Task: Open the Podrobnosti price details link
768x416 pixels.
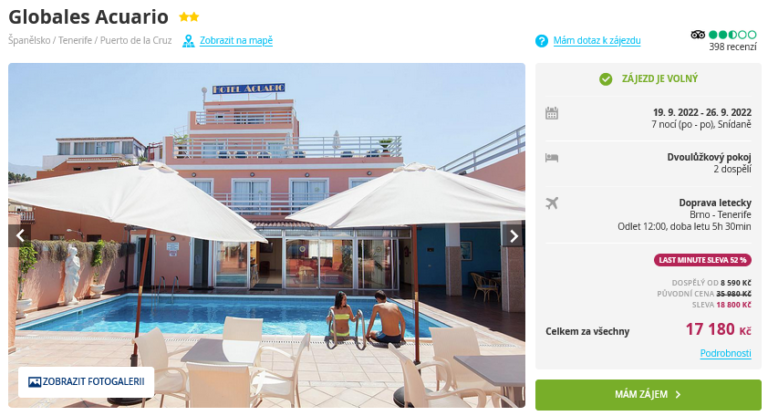Action: pos(725,353)
